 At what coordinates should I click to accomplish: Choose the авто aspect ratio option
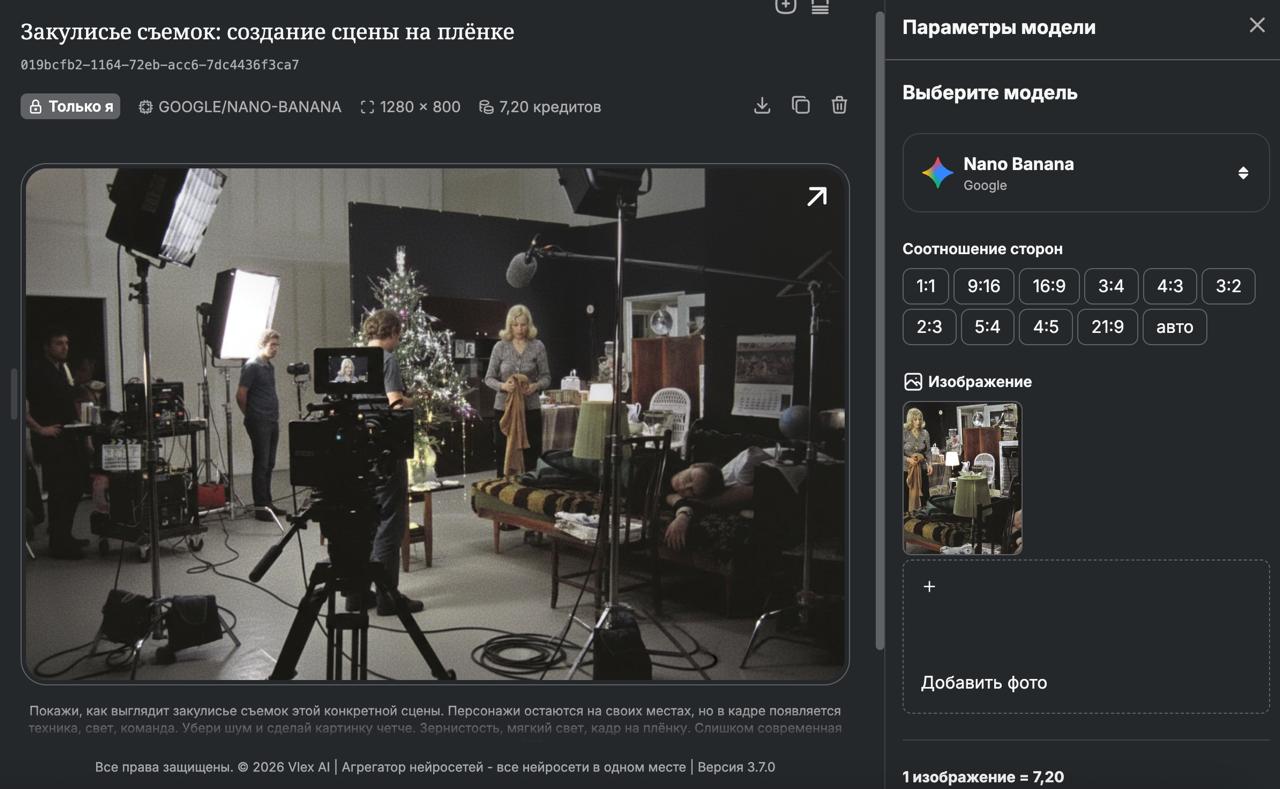coord(1174,327)
